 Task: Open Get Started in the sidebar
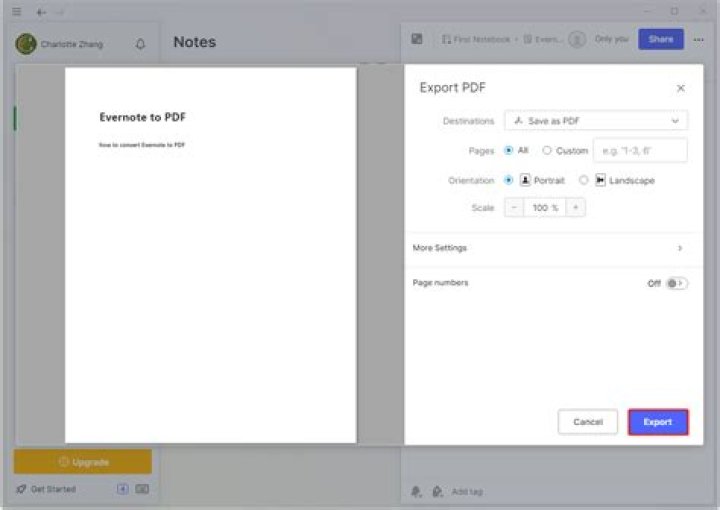46,489
